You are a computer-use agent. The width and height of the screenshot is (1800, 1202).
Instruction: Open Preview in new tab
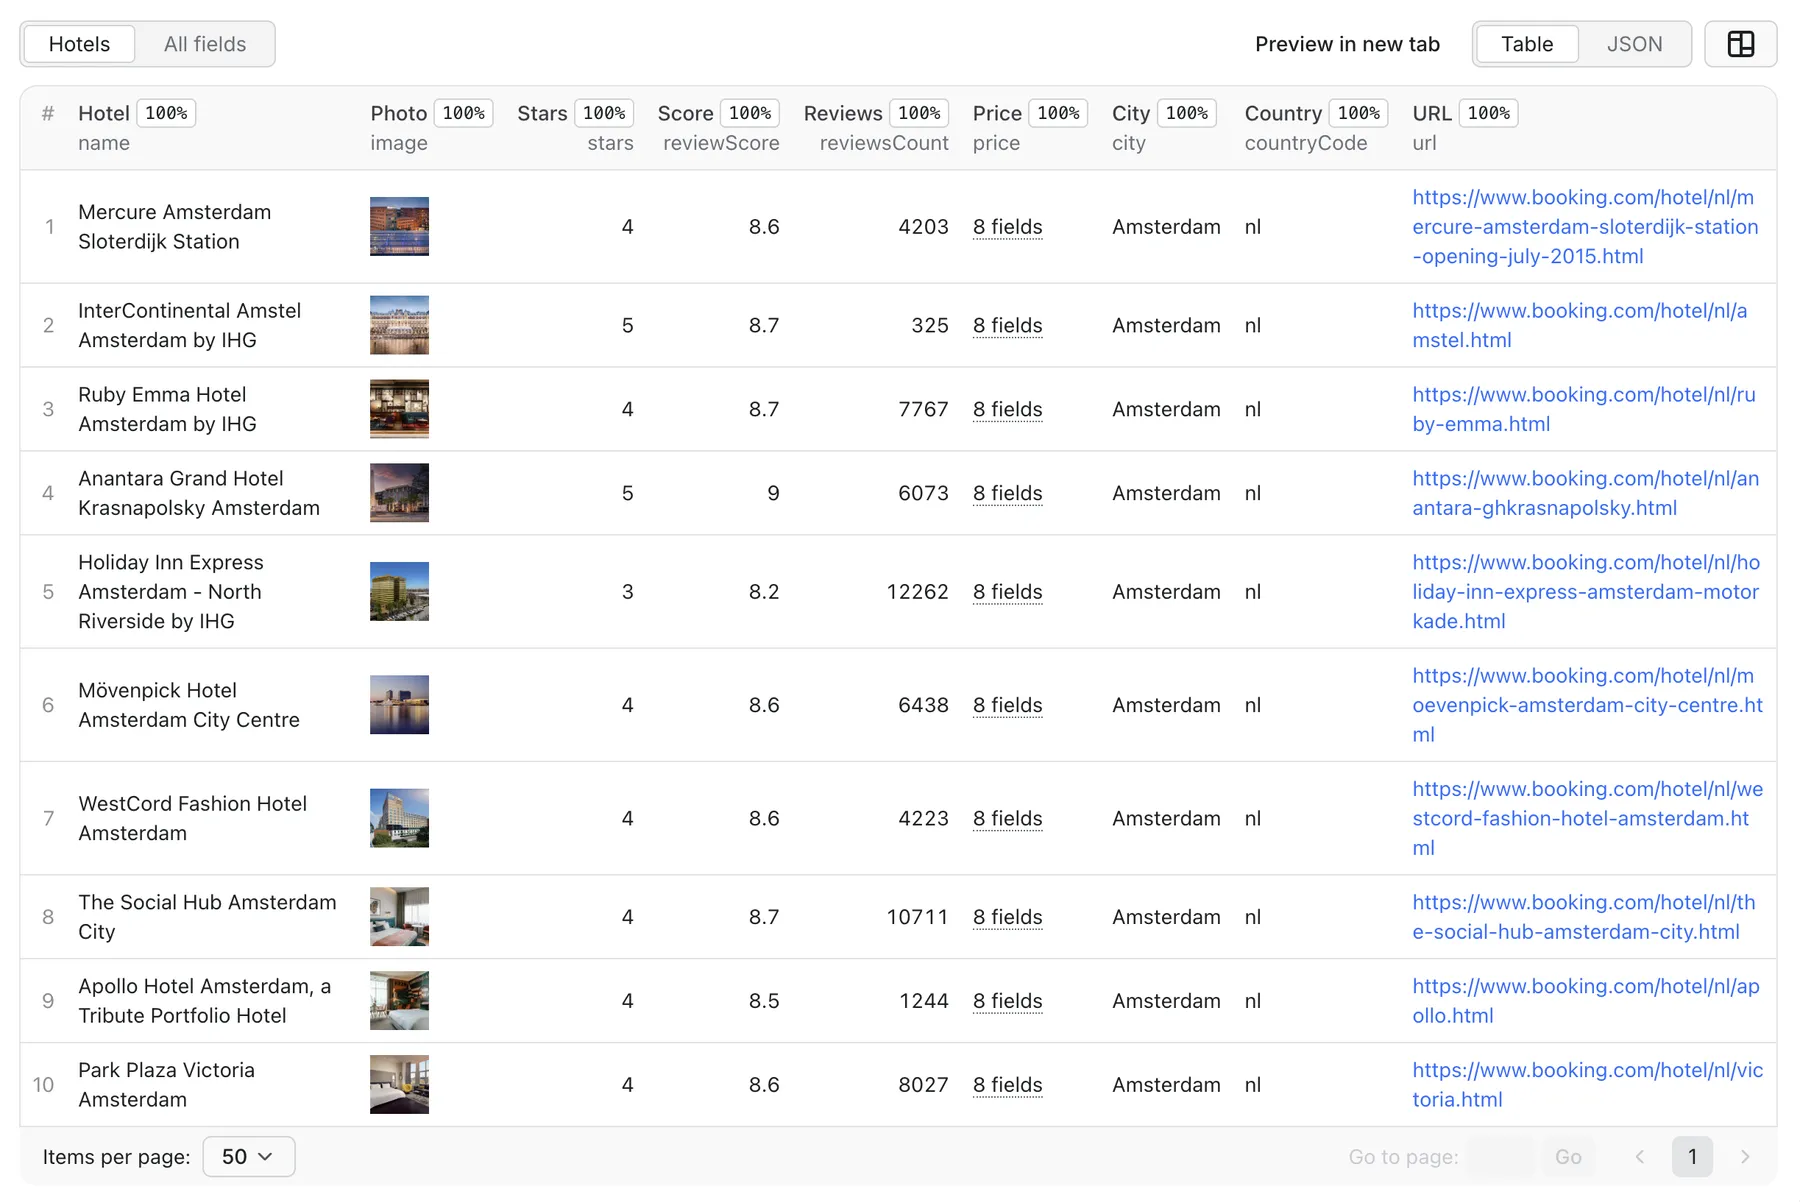click(1347, 44)
